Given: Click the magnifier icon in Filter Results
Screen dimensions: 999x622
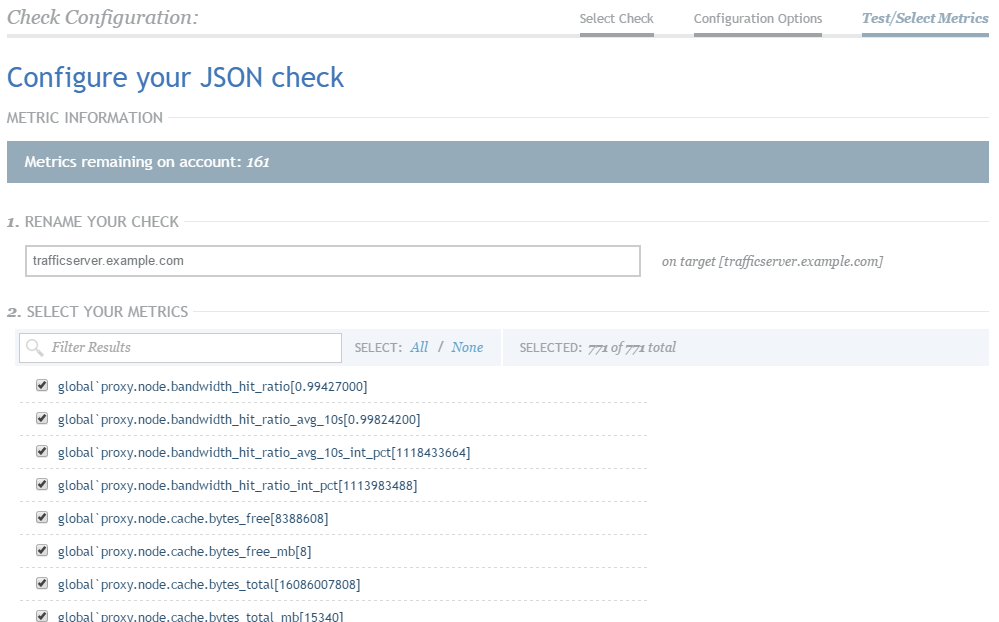Looking at the screenshot, I should (x=35, y=348).
